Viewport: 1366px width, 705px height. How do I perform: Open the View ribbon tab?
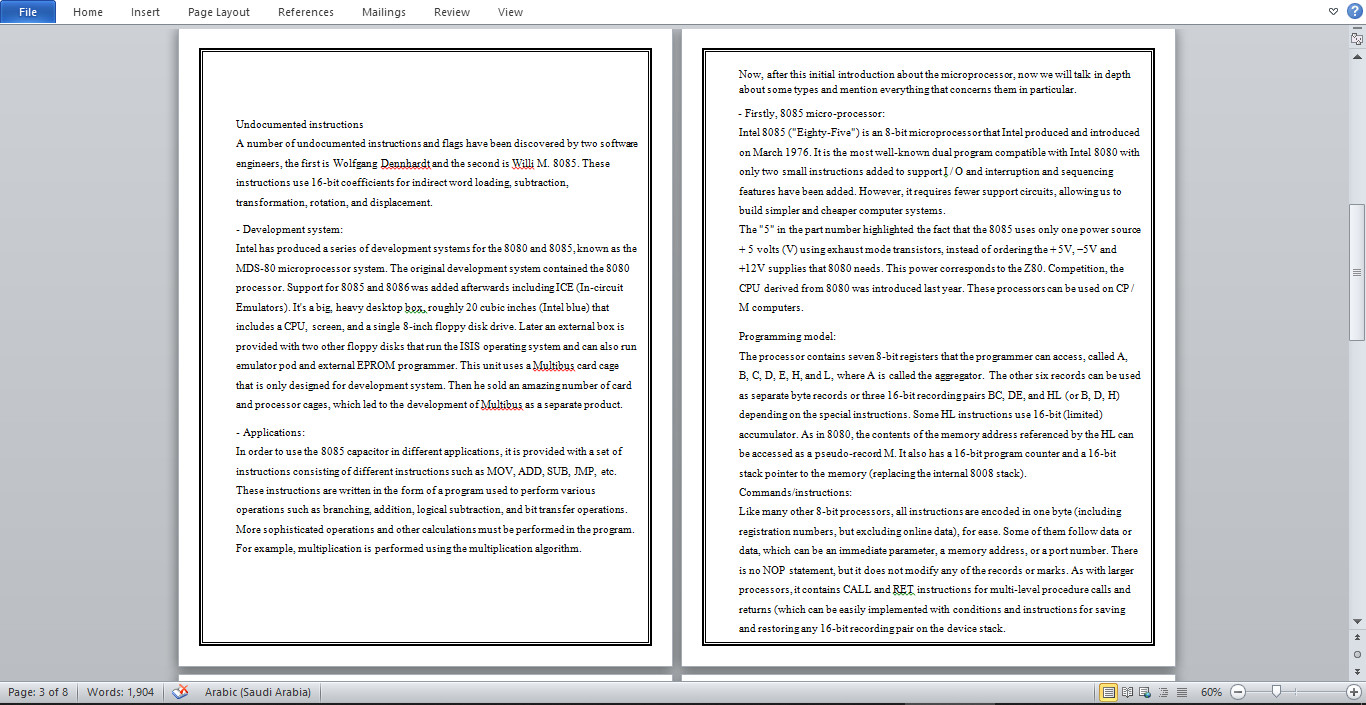(510, 12)
